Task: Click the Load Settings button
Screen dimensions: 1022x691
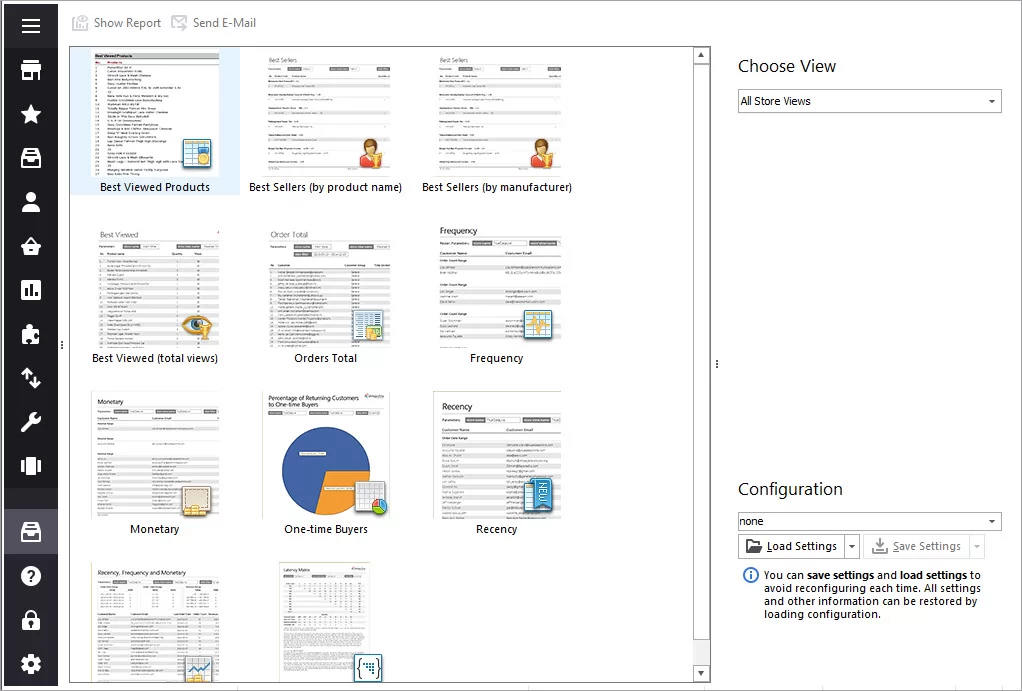Action: coord(791,546)
